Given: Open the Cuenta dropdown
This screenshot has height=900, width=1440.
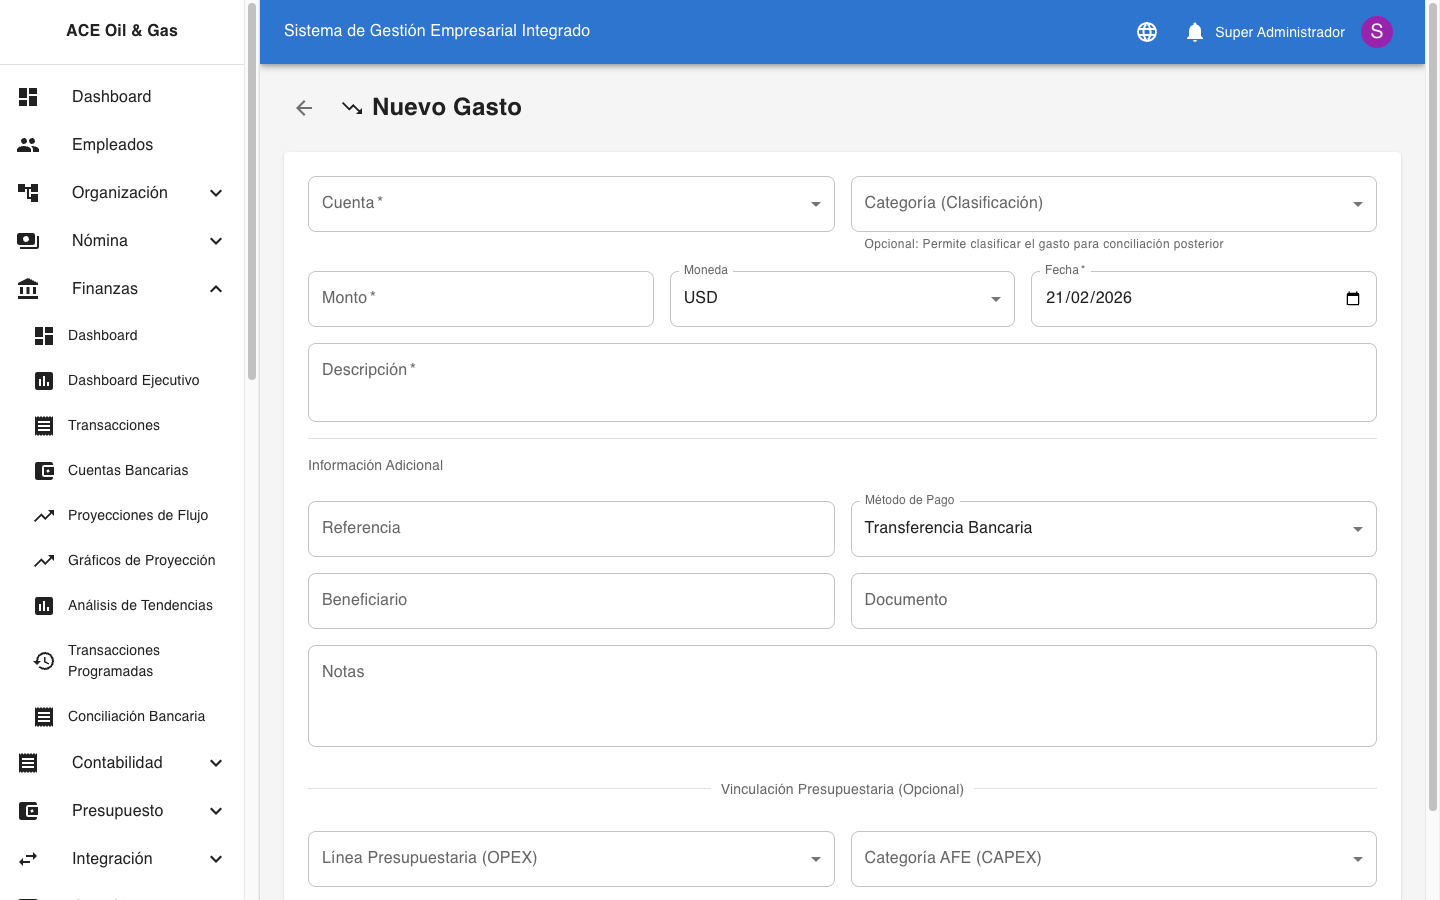Looking at the screenshot, I should click(x=571, y=204).
